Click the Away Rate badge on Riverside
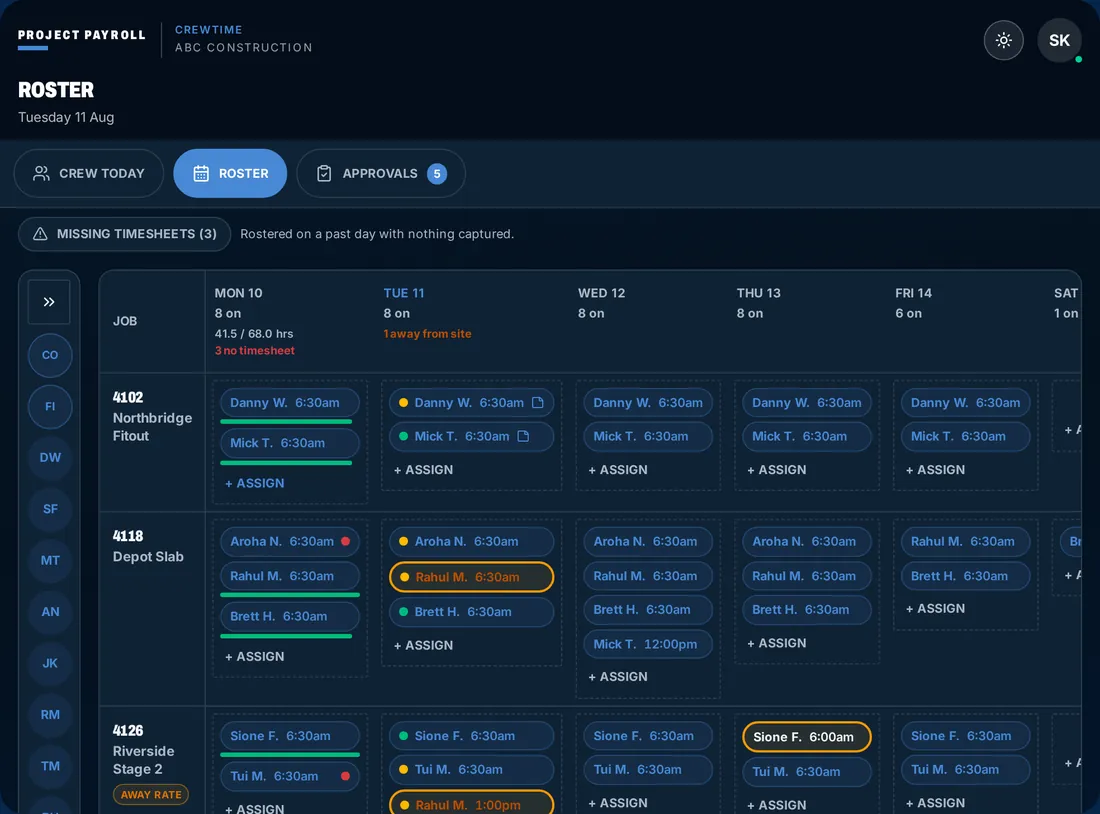 (x=151, y=794)
